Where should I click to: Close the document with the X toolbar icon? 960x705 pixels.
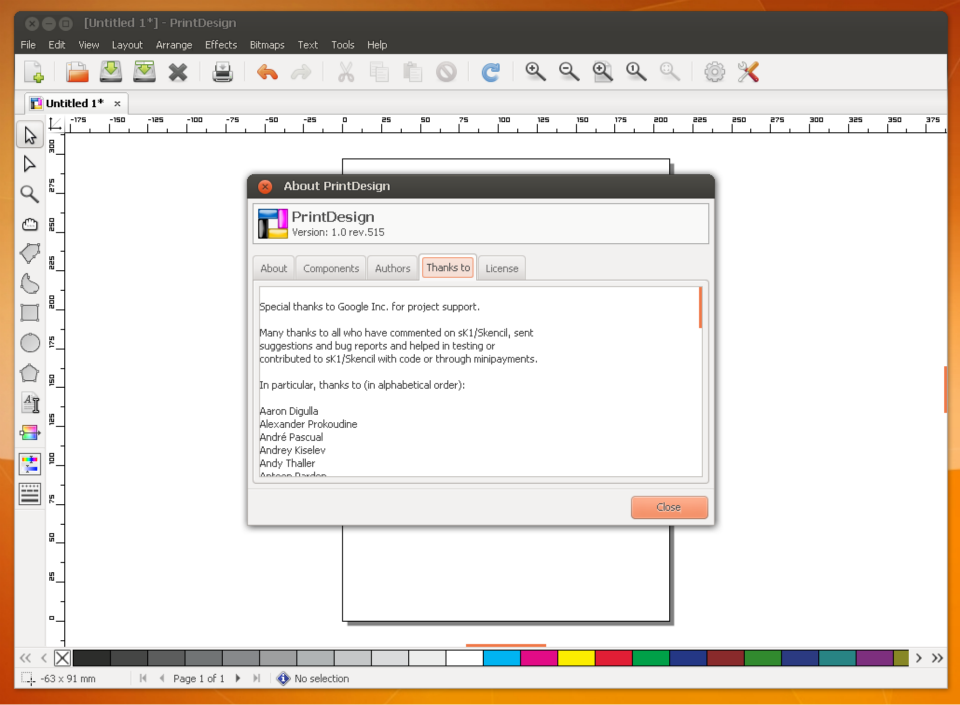178,73
